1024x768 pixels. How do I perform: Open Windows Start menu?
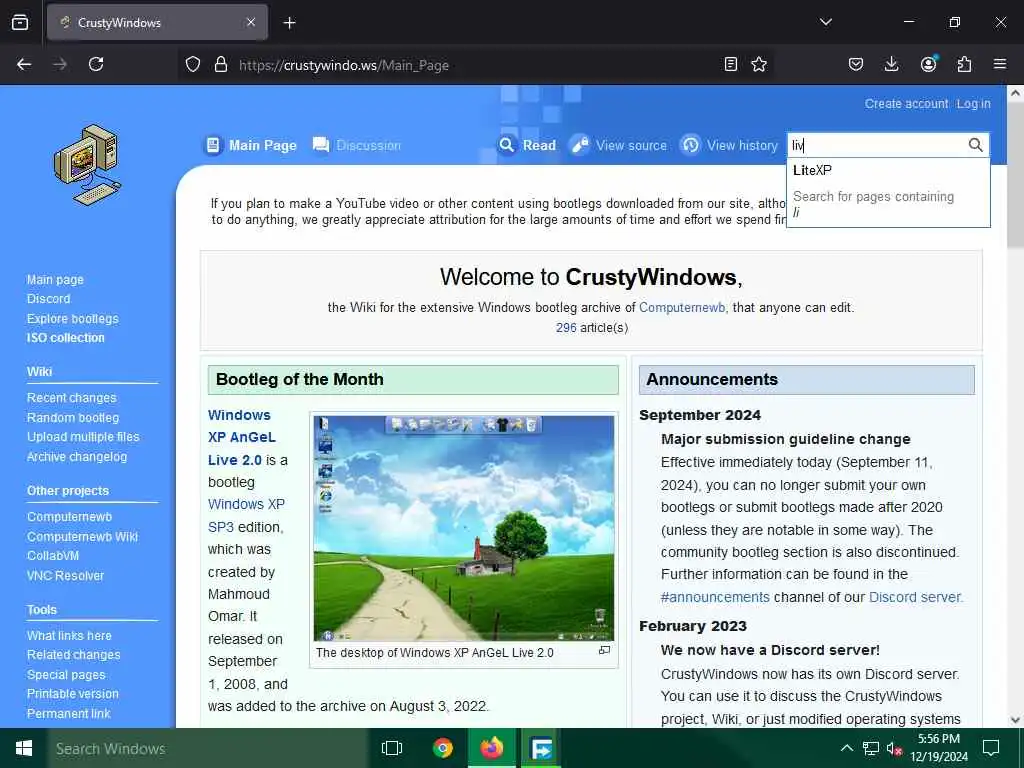(x=24, y=748)
